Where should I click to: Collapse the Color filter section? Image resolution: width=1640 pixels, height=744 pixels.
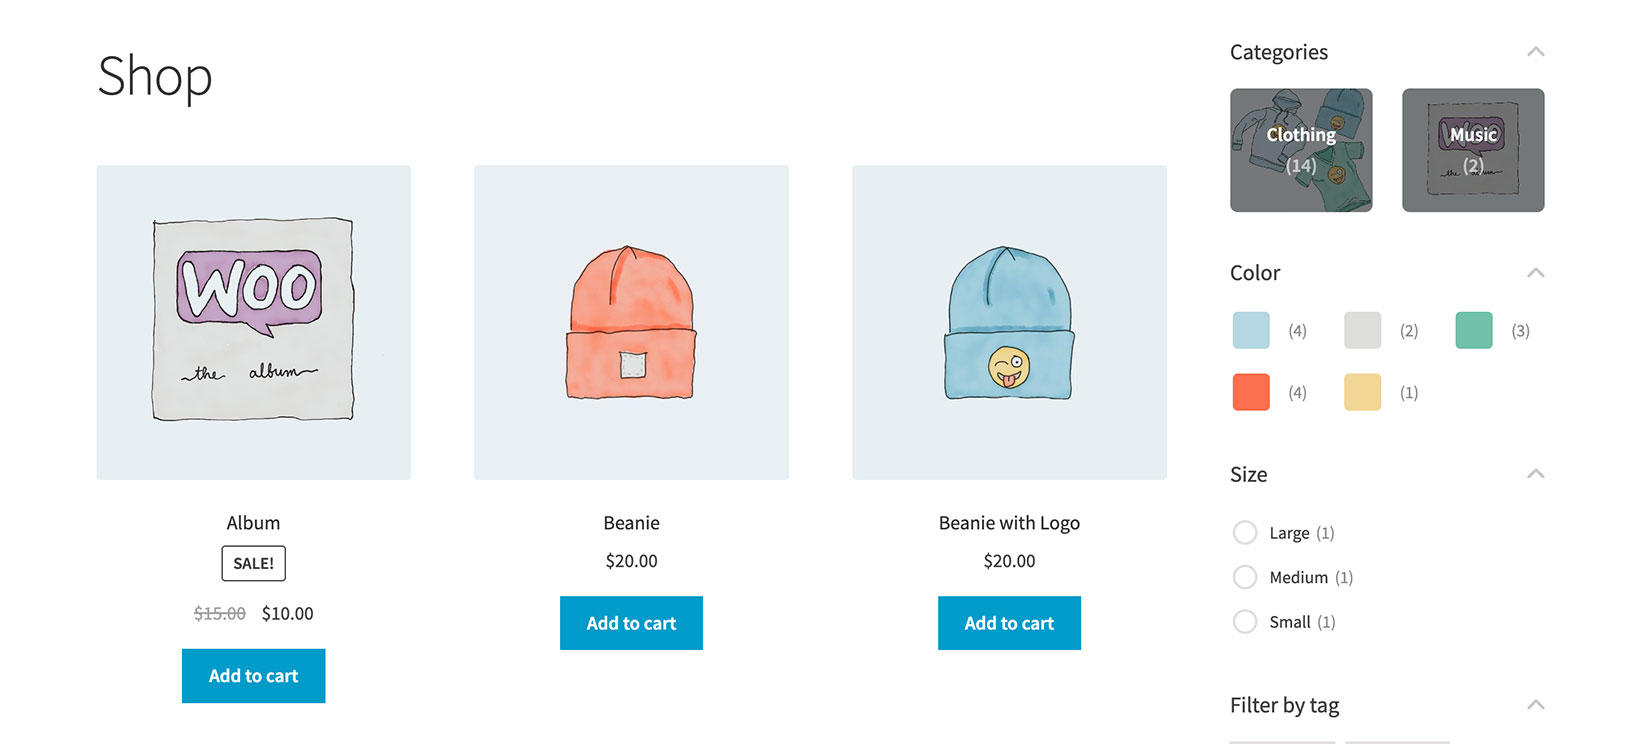1536,273
